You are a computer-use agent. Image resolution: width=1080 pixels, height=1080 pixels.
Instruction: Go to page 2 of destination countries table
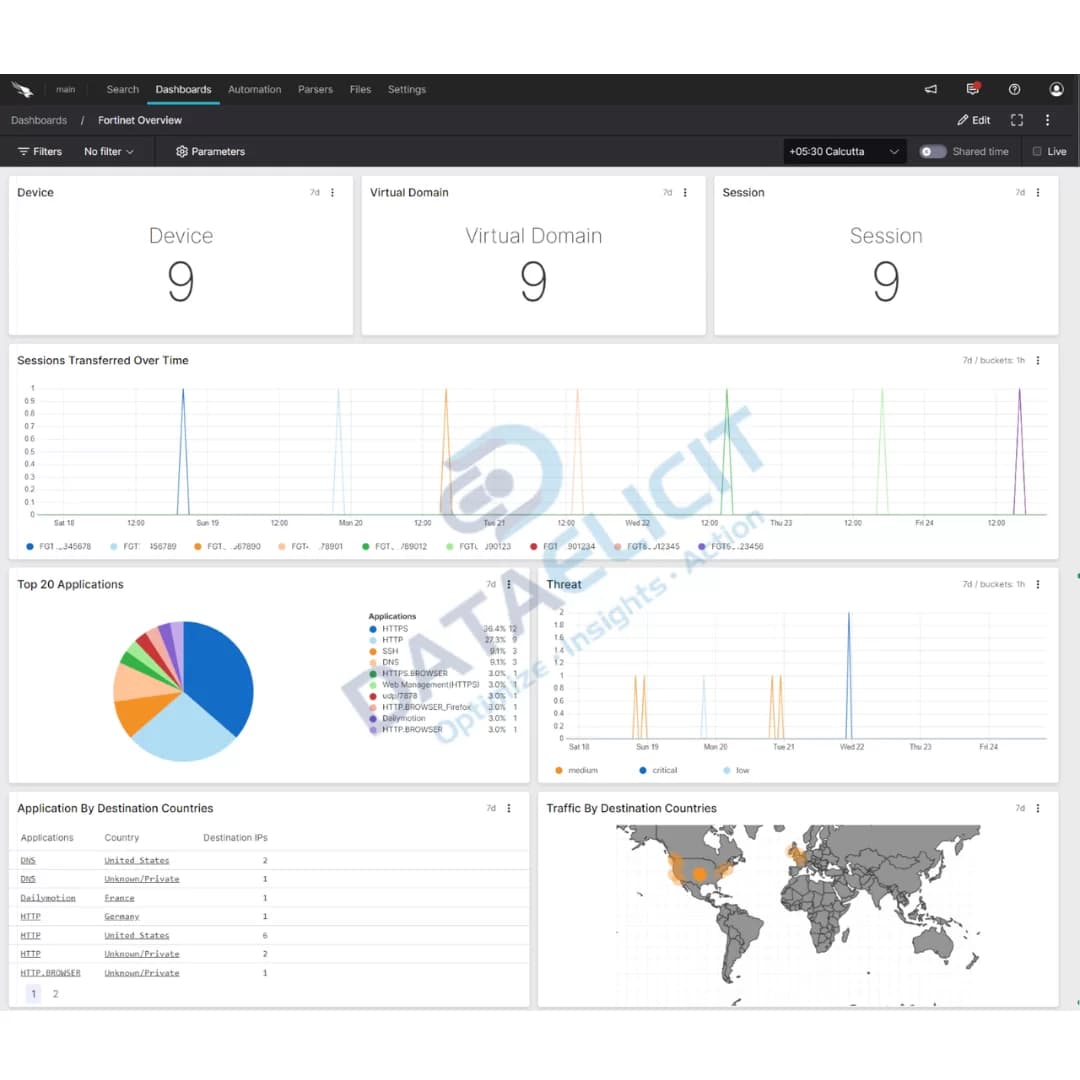[x=55, y=993]
